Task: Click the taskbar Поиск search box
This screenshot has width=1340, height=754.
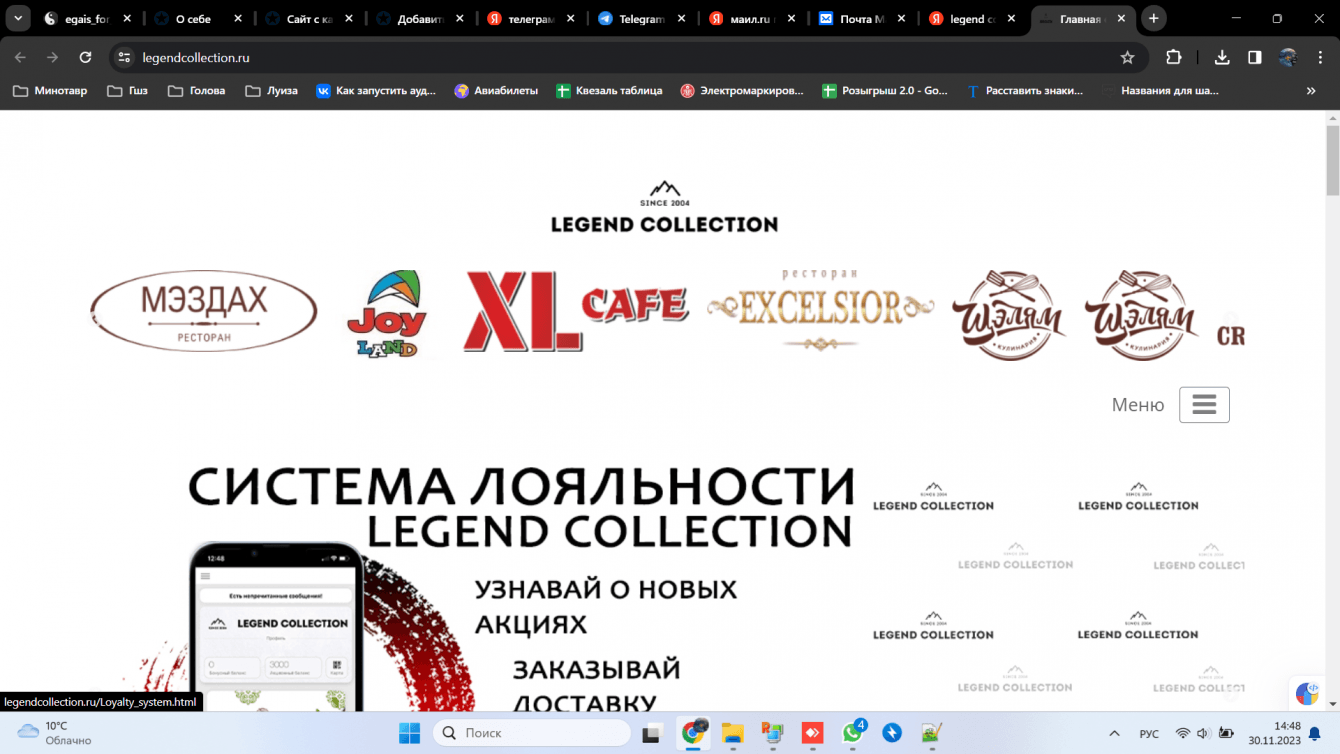Action: coord(532,733)
